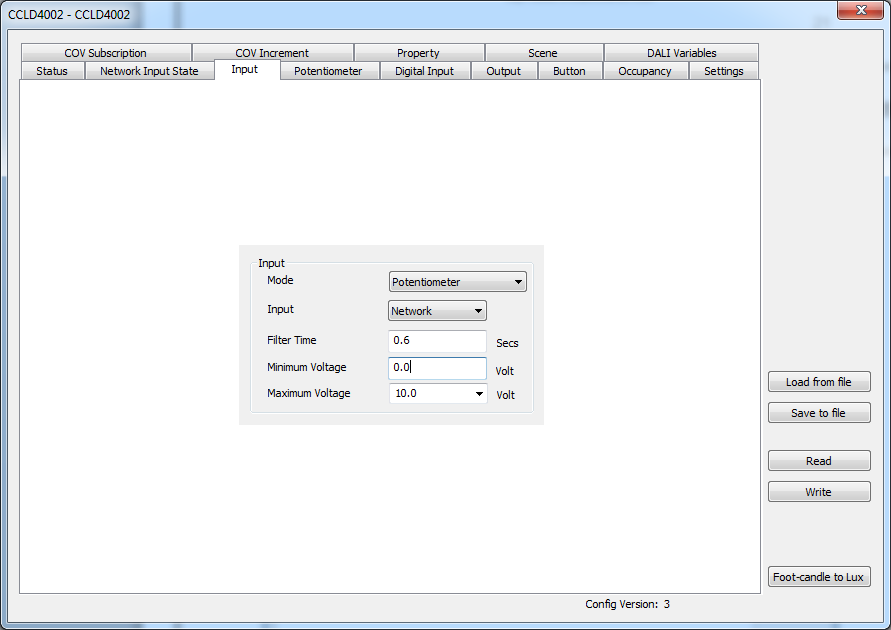Click the Filter Time label
This screenshot has width=891, height=630.
[292, 340]
